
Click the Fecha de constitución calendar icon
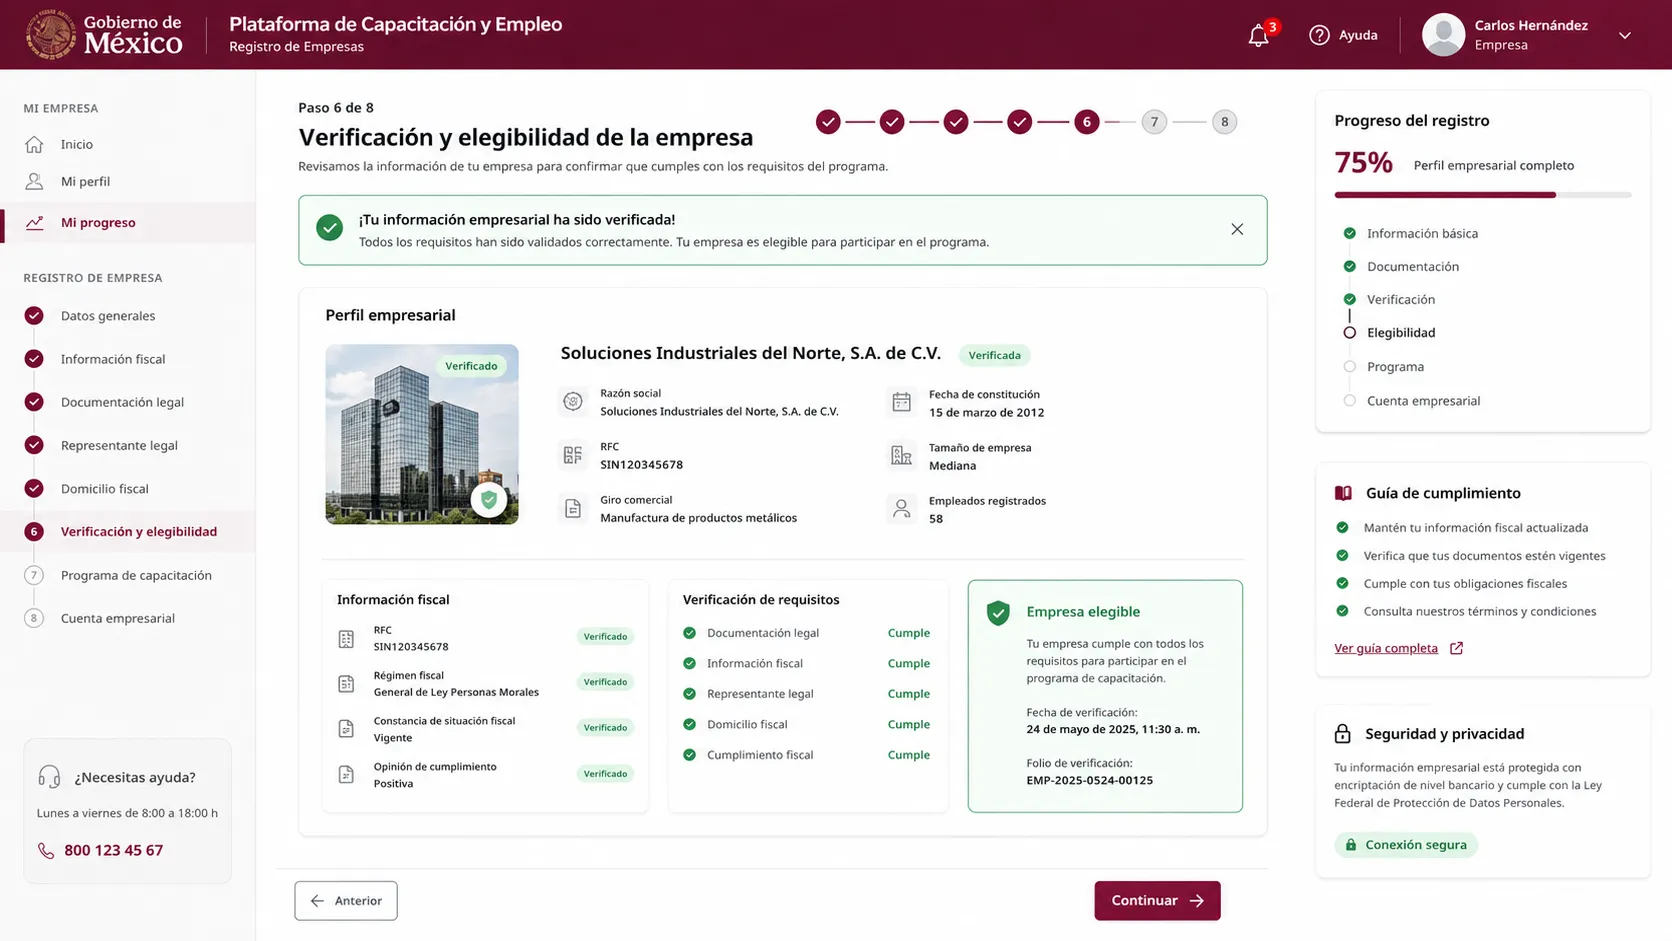(x=901, y=402)
